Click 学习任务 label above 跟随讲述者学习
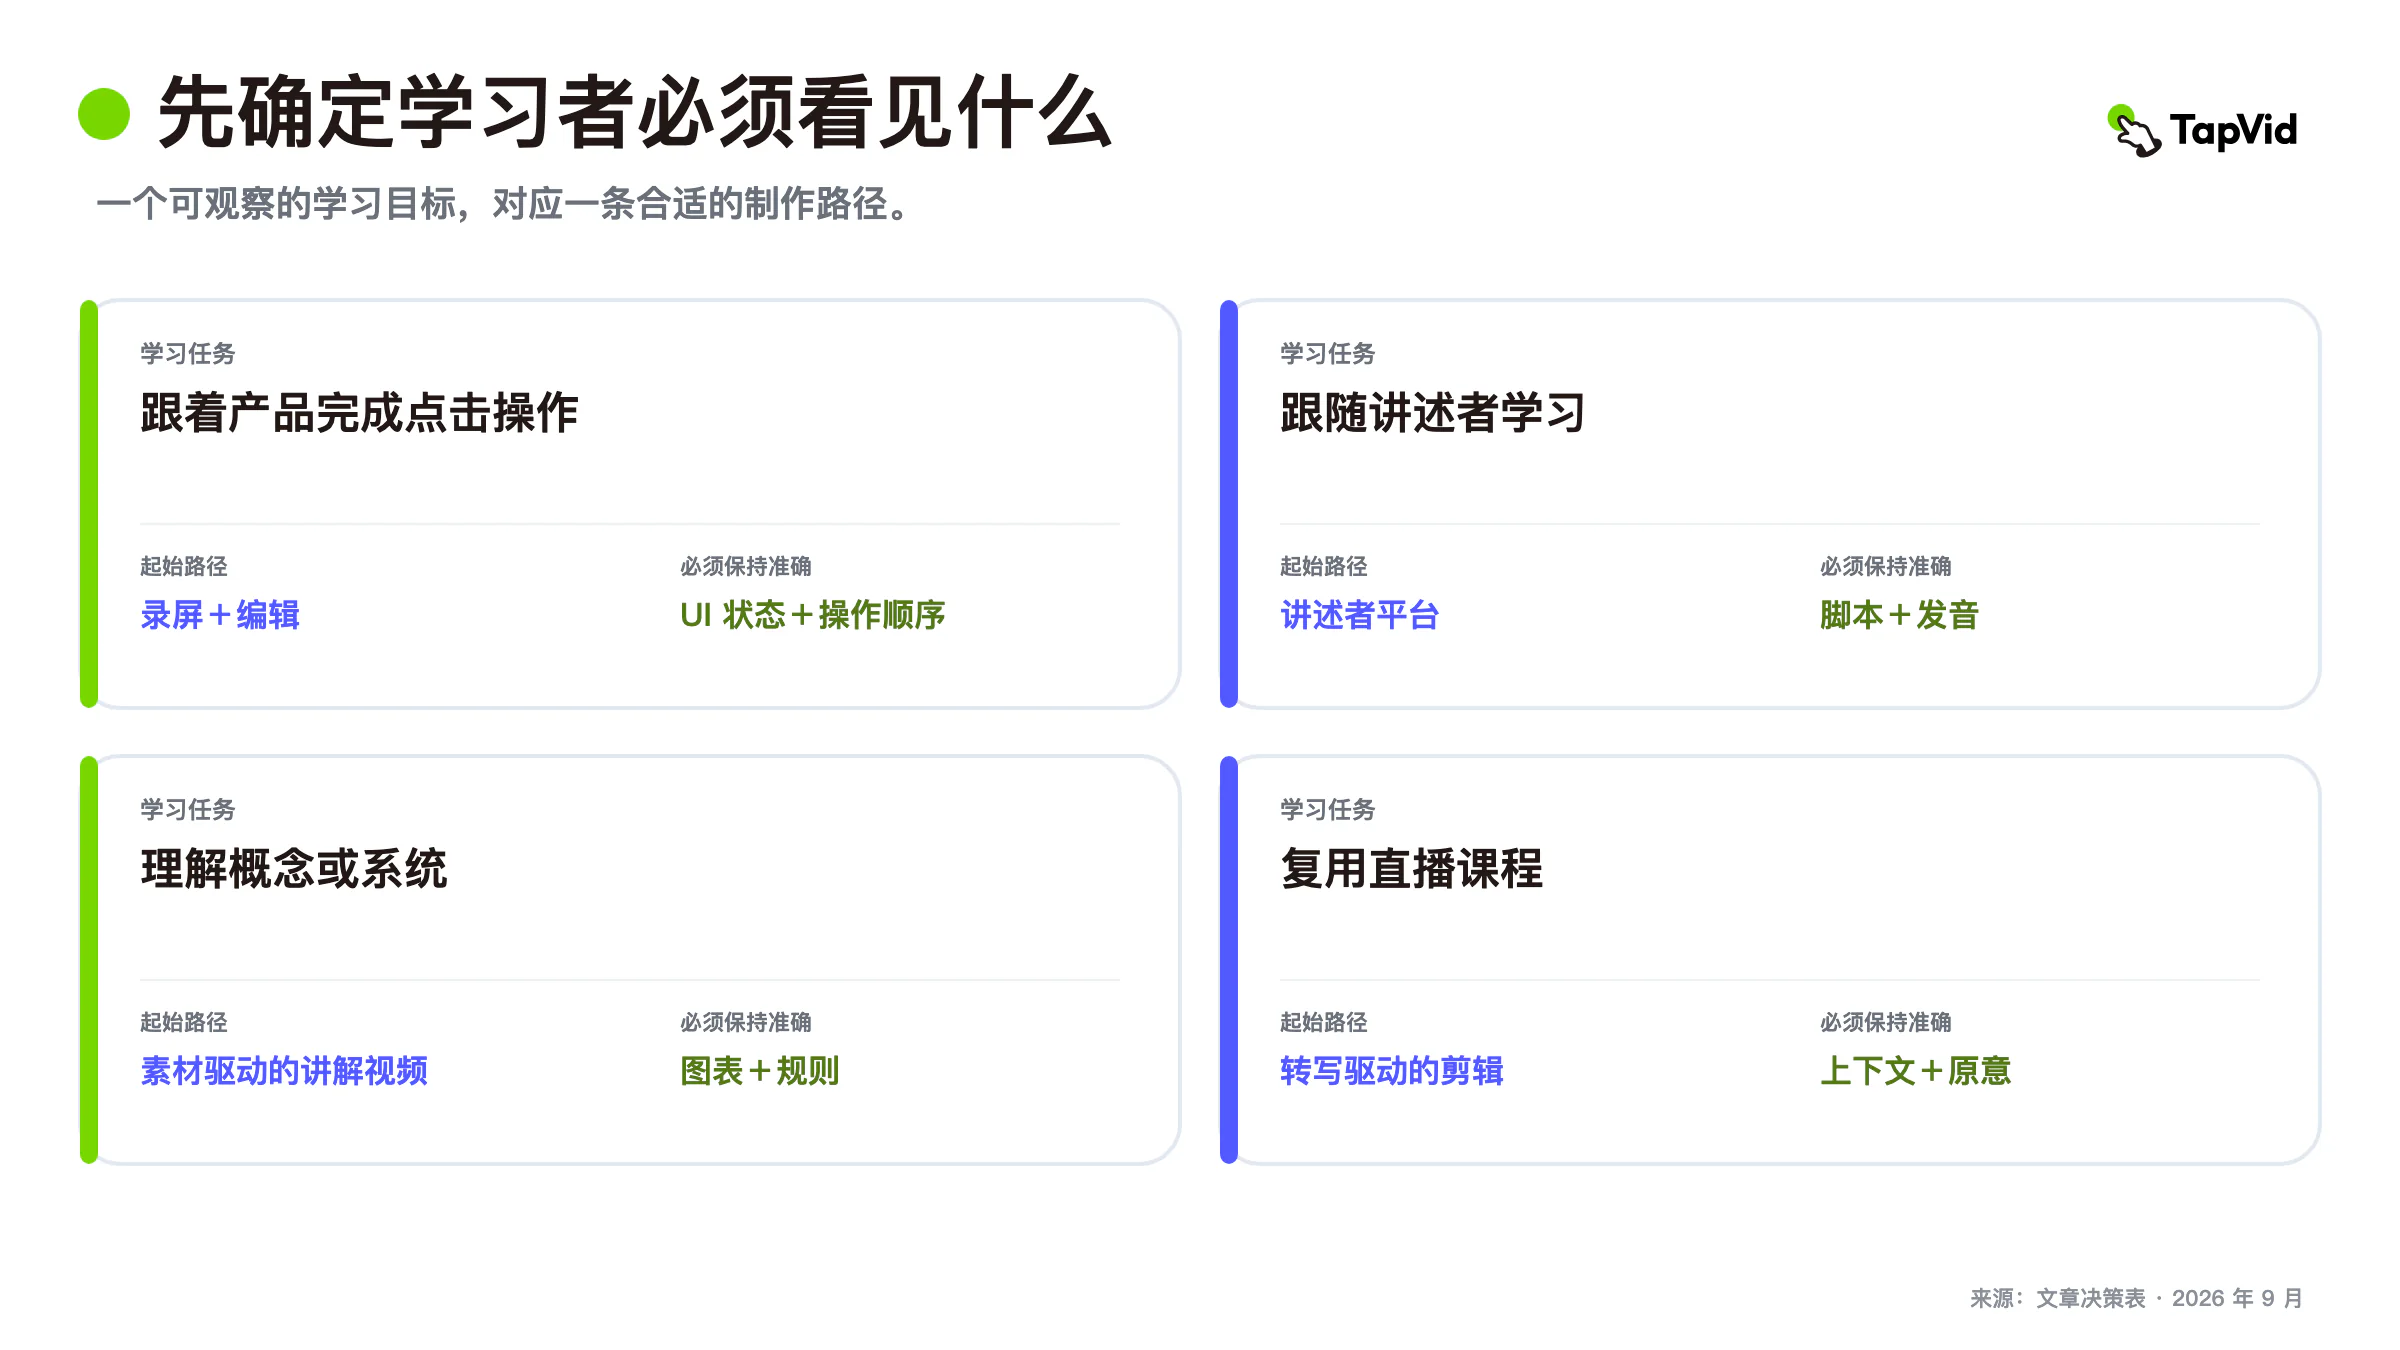The height and width of the screenshot is (1350, 2400). [1328, 353]
